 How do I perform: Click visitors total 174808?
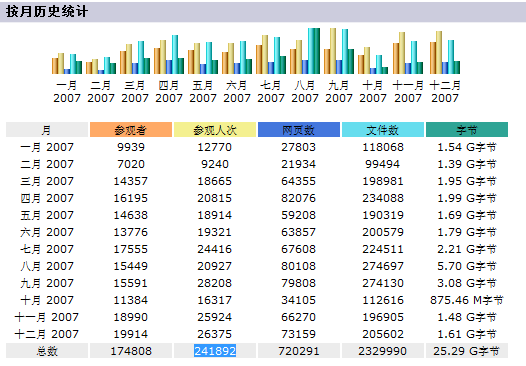click(x=131, y=351)
